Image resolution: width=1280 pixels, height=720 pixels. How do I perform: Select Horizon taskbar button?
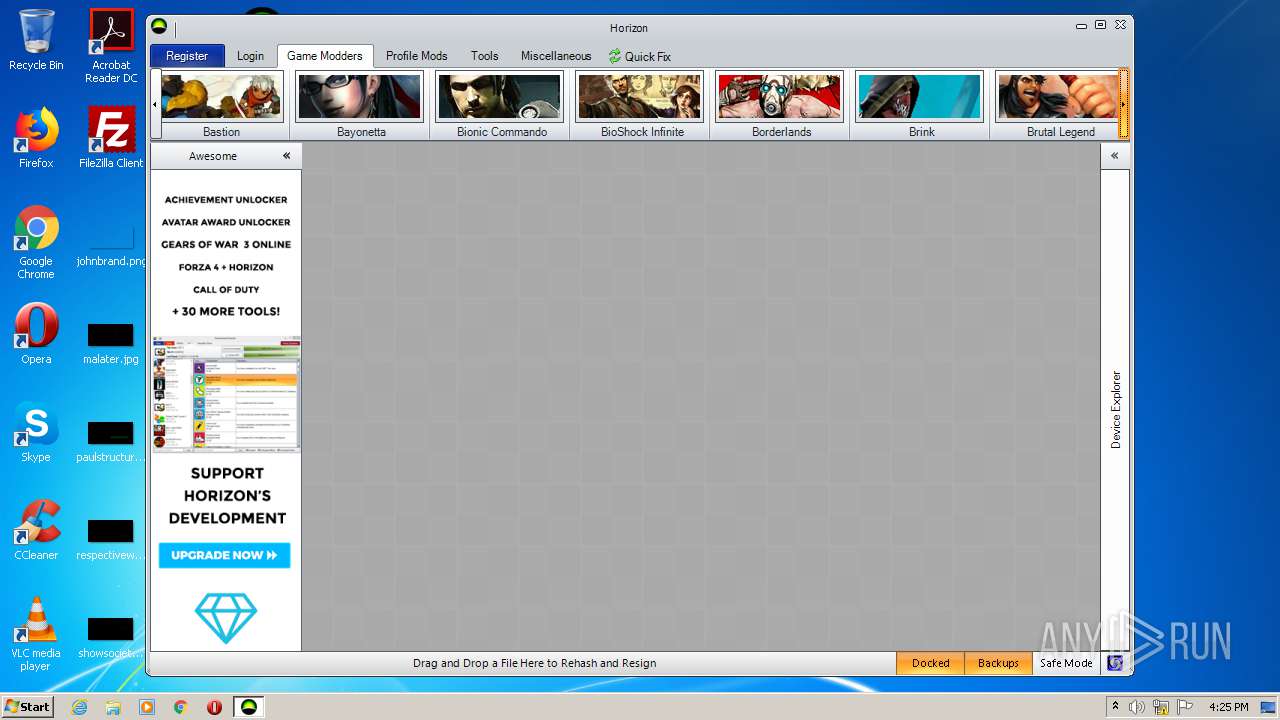248,707
